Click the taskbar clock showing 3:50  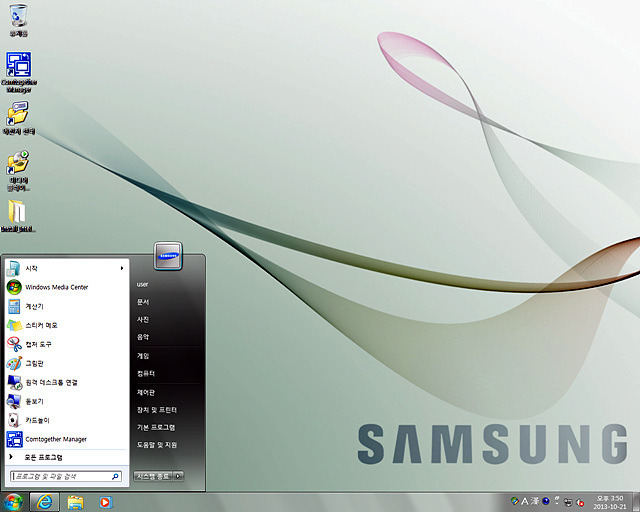tap(610, 502)
